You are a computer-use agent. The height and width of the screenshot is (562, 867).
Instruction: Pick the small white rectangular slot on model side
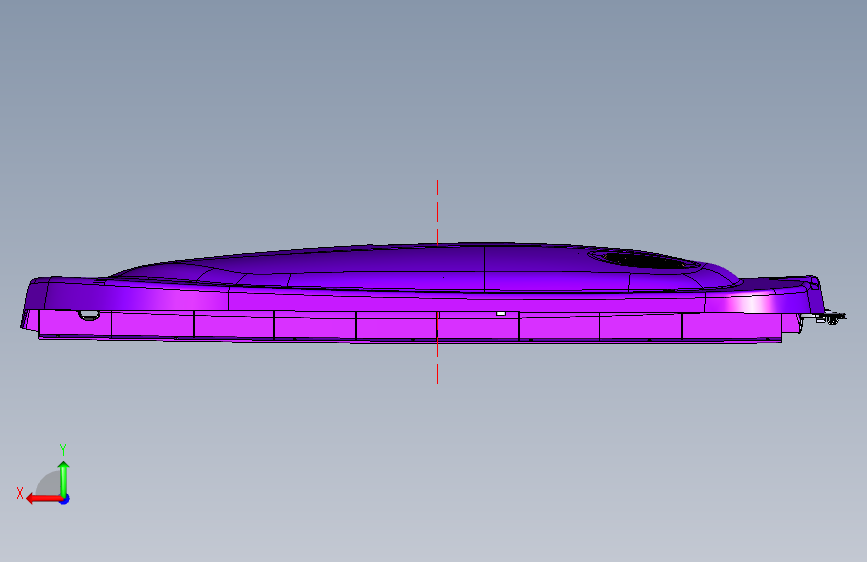(x=501, y=314)
